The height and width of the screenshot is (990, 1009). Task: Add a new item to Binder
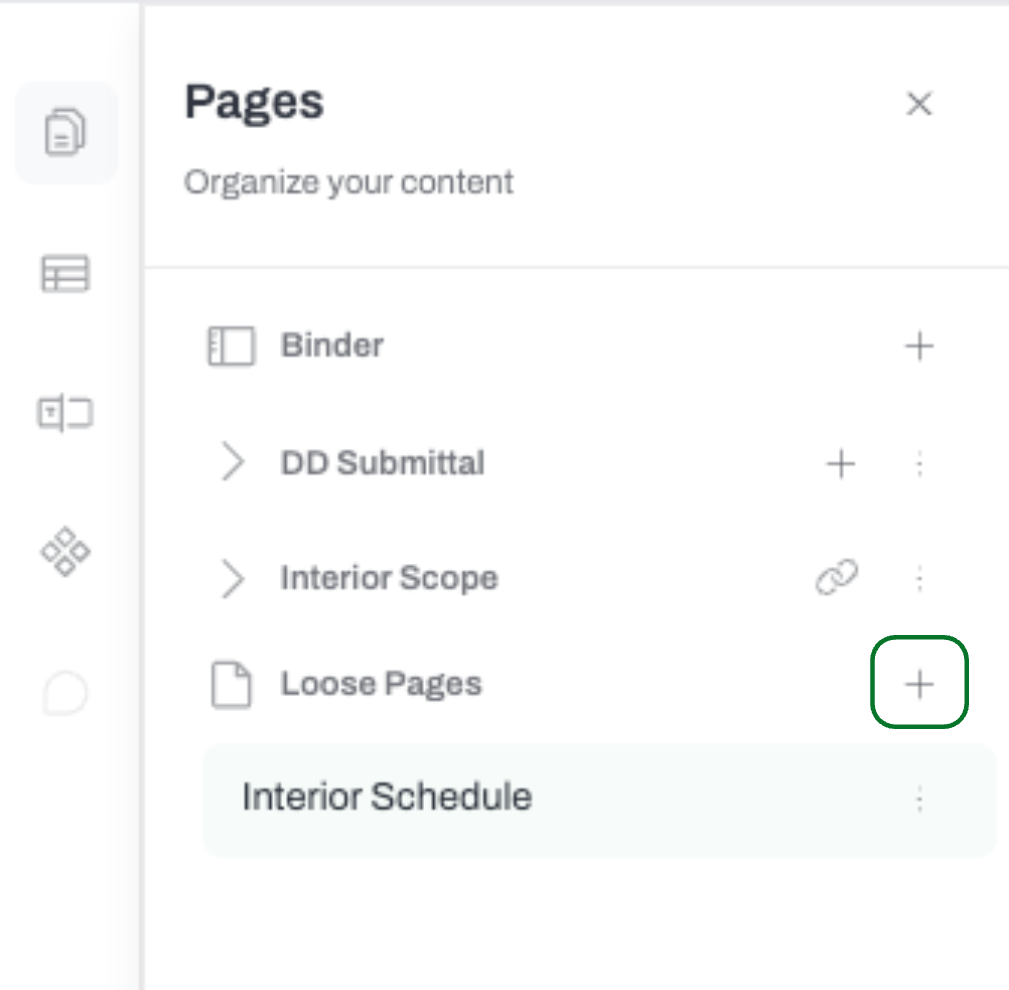click(919, 346)
